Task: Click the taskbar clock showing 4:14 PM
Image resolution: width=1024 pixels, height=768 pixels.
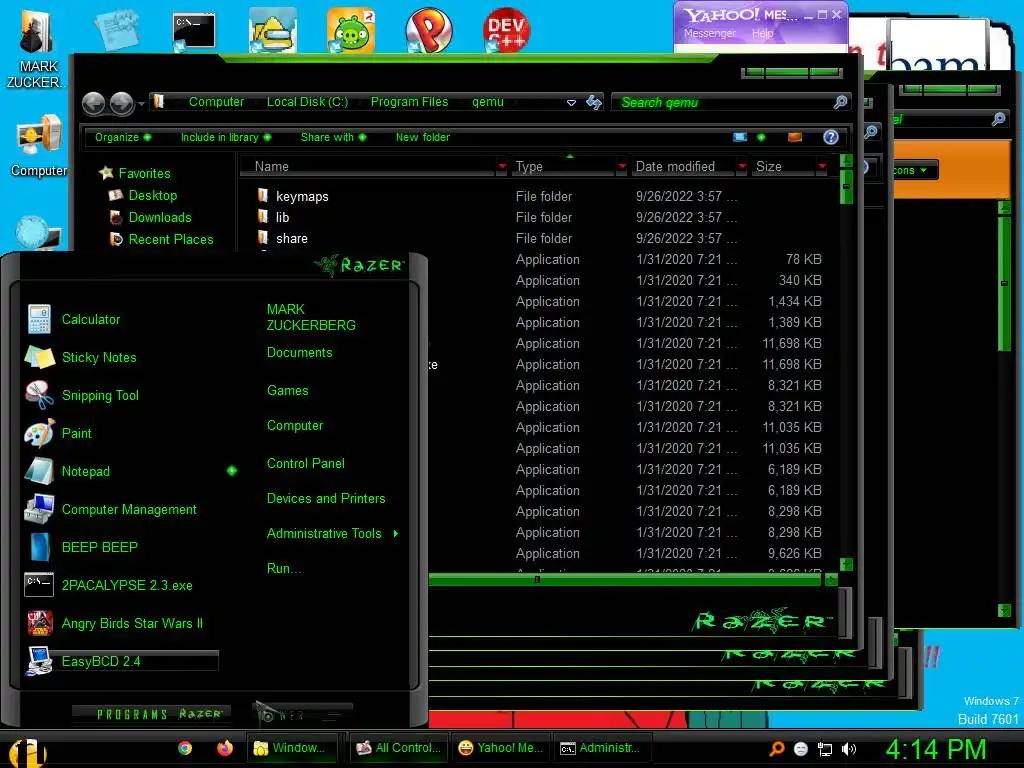Action: (936, 750)
